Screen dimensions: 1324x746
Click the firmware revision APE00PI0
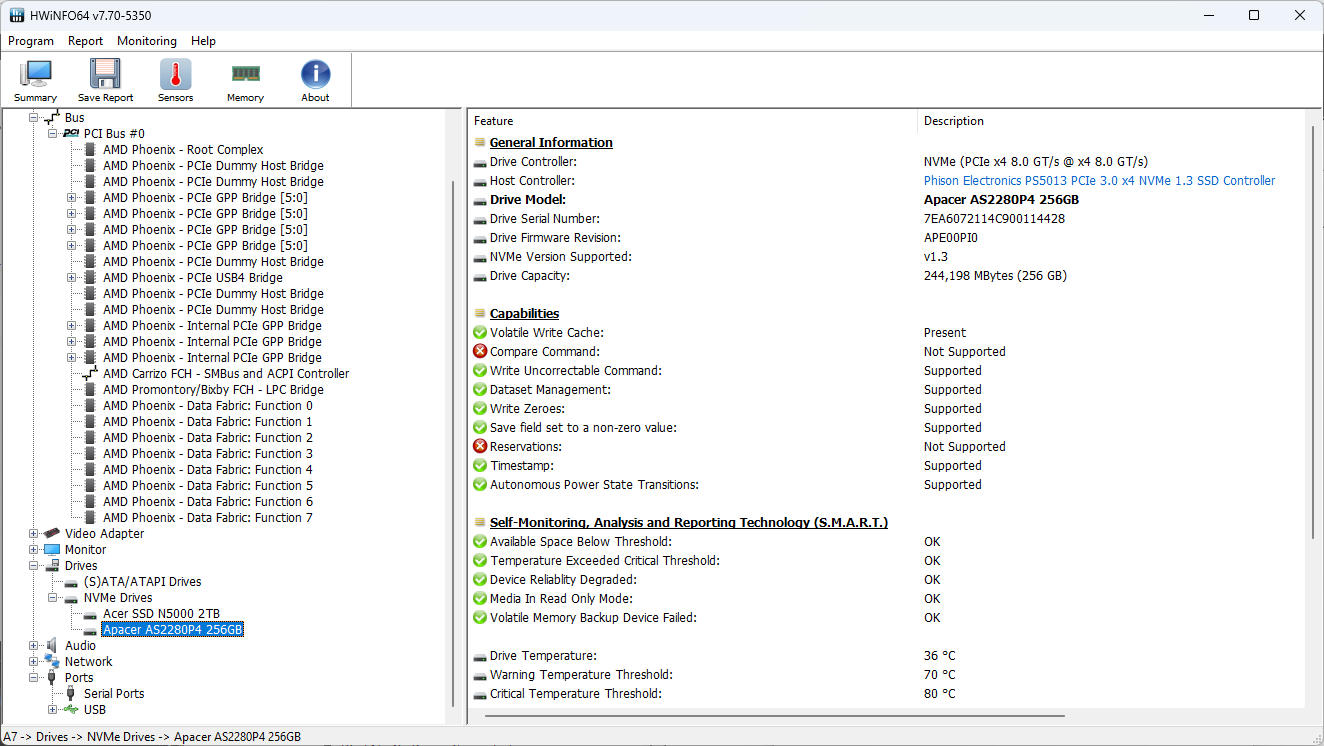951,238
